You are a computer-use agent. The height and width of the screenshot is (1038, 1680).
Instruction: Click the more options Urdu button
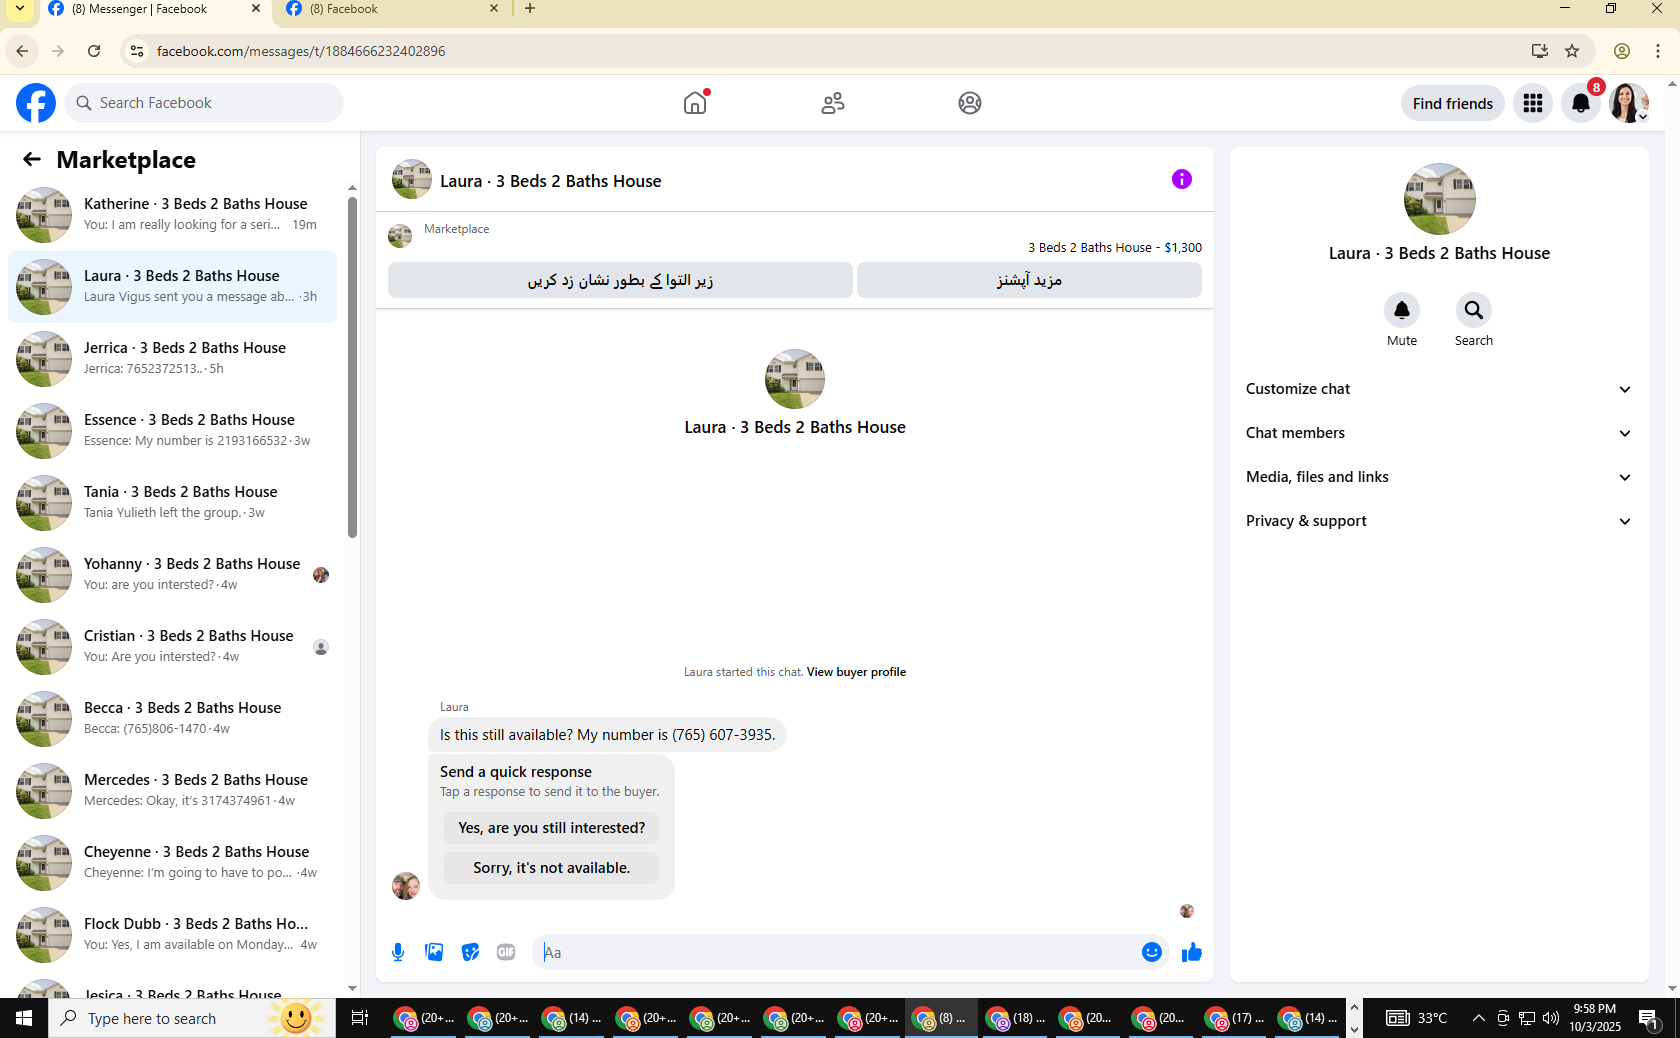[x=1029, y=280]
